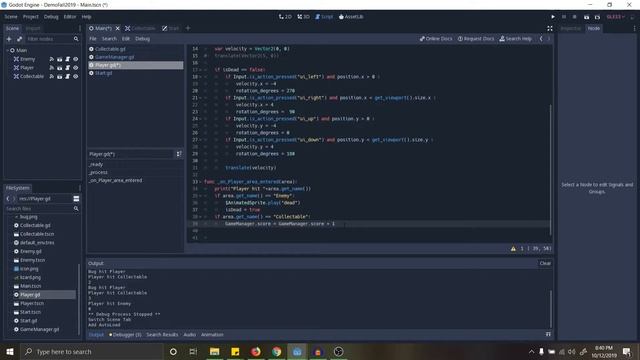Image resolution: width=640 pixels, height=360 pixels.
Task: Open Online Docs link
Action: [x=436, y=39]
